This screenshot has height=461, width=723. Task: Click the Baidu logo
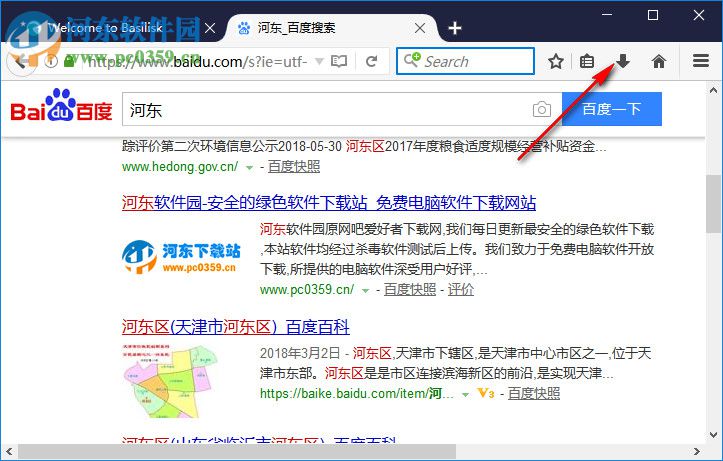61,106
